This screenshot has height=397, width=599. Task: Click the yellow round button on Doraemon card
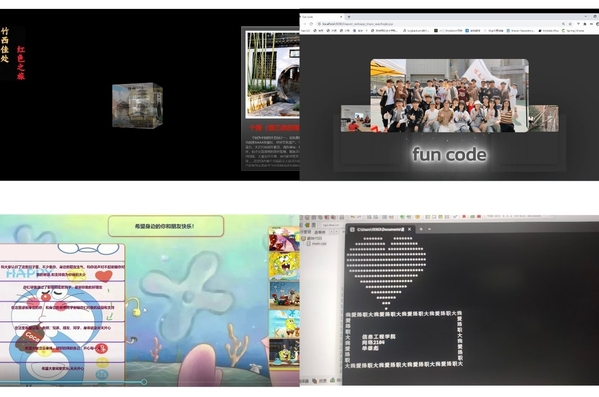click(102, 362)
